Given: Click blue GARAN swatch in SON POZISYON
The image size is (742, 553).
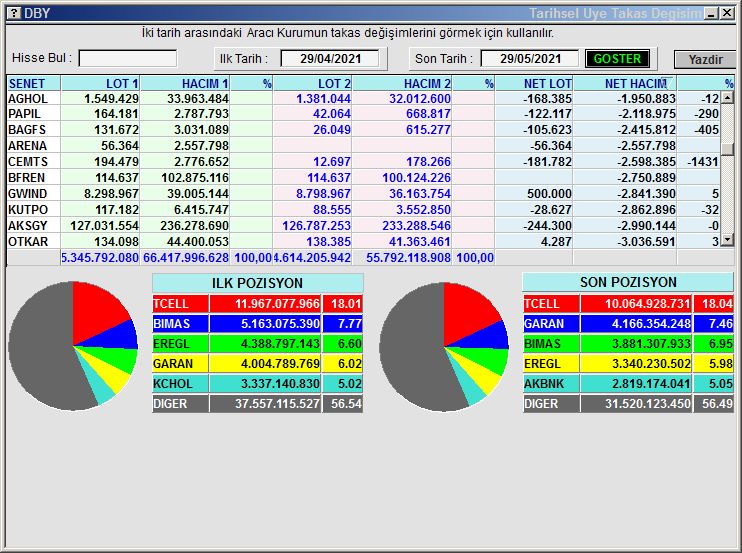Looking at the screenshot, I should tap(550, 324).
